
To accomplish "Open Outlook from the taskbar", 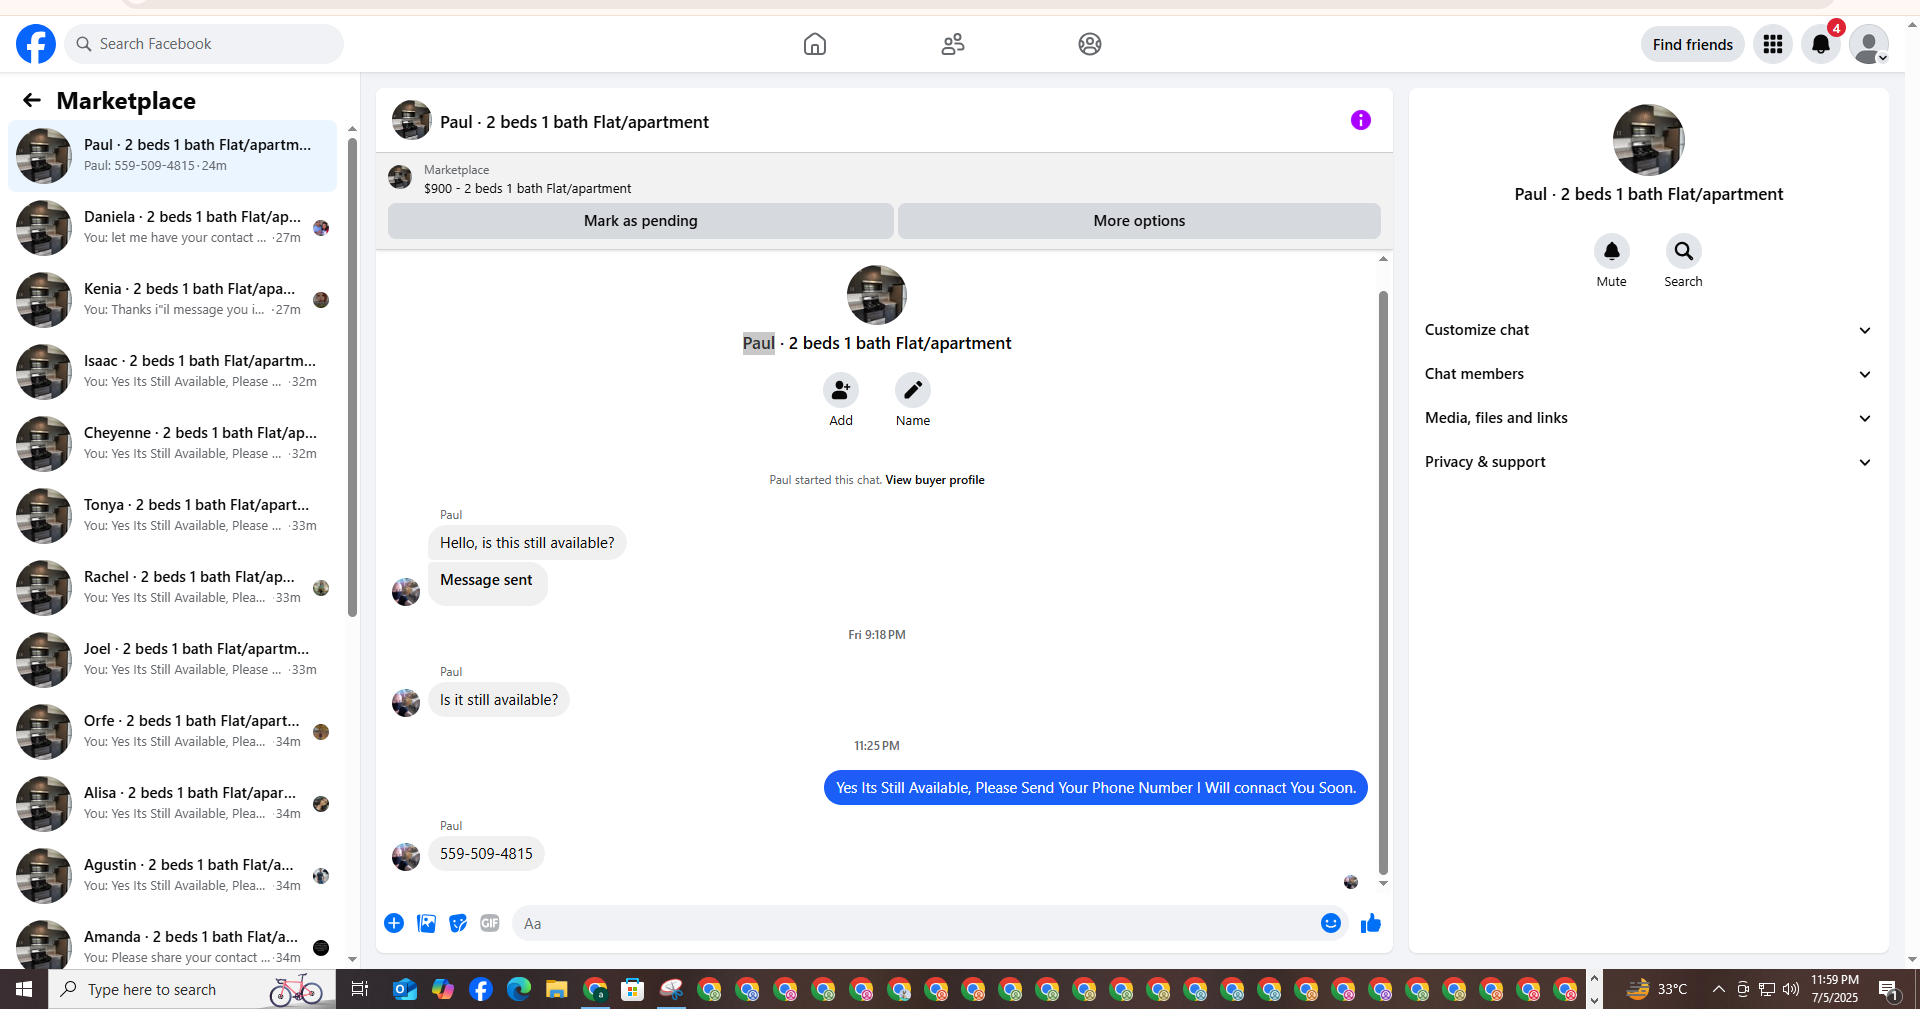I will [x=405, y=989].
